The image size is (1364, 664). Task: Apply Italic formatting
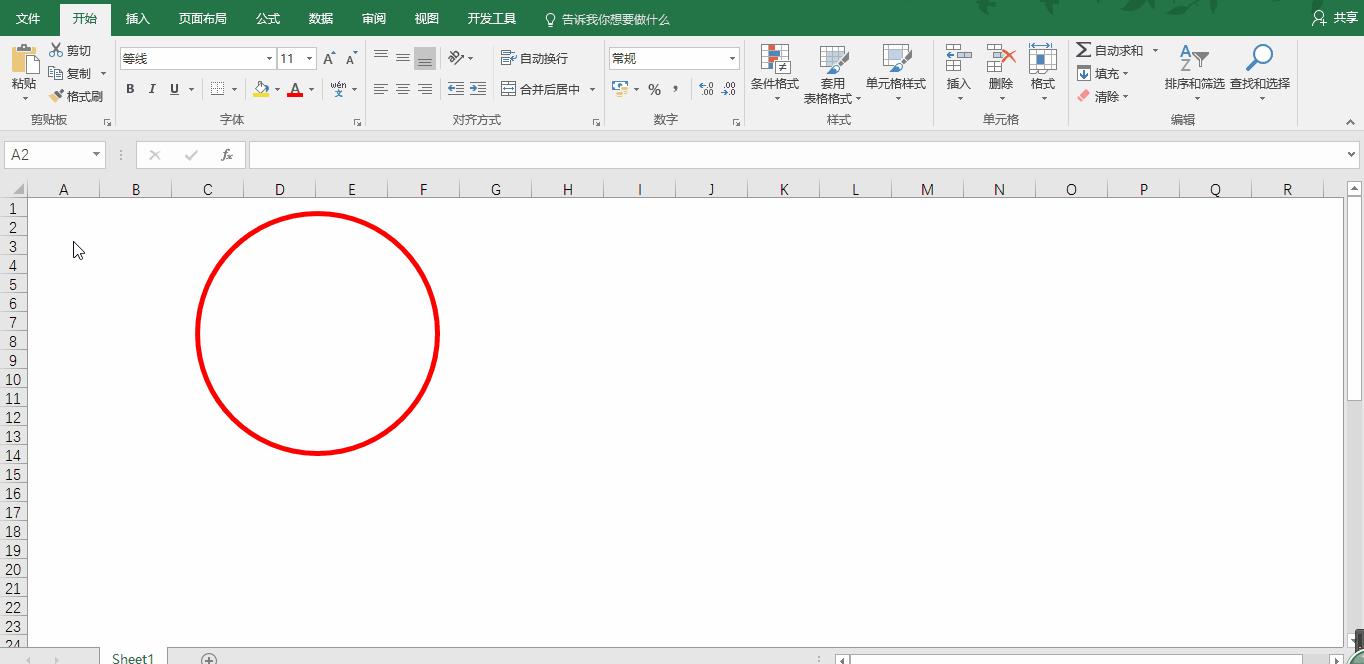click(151, 89)
